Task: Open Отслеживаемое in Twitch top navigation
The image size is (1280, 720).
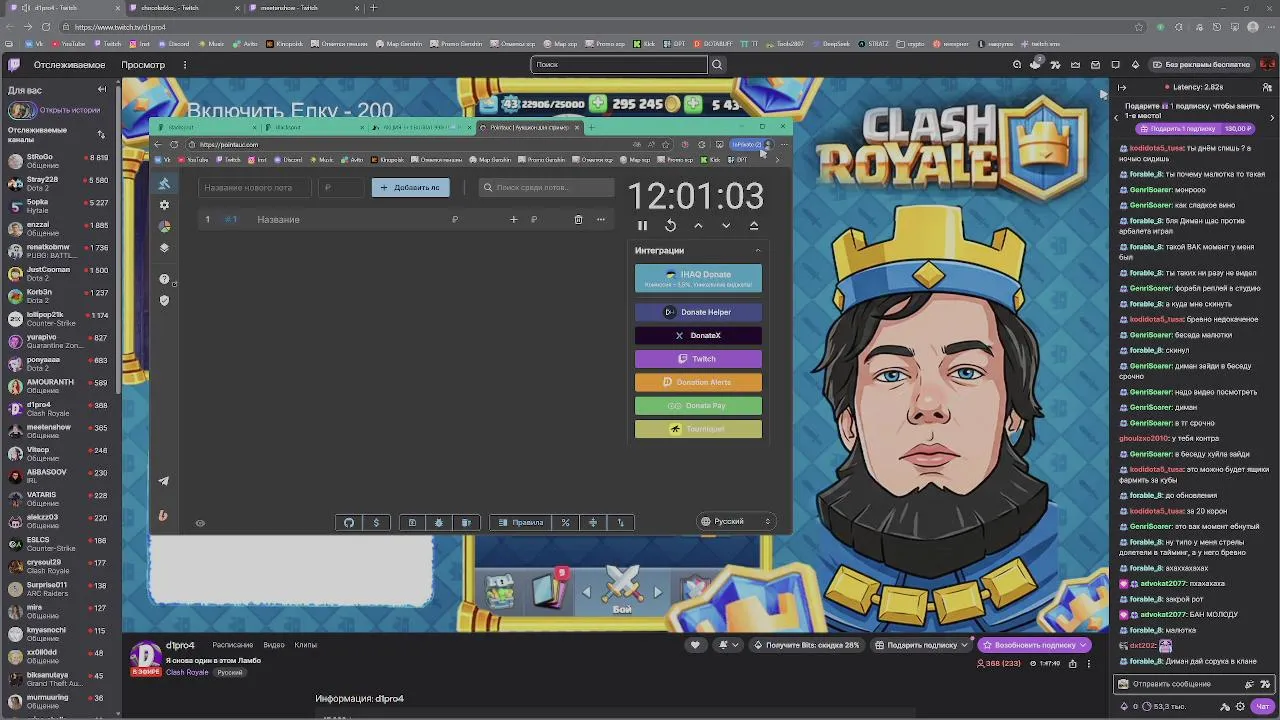Action: [69, 65]
